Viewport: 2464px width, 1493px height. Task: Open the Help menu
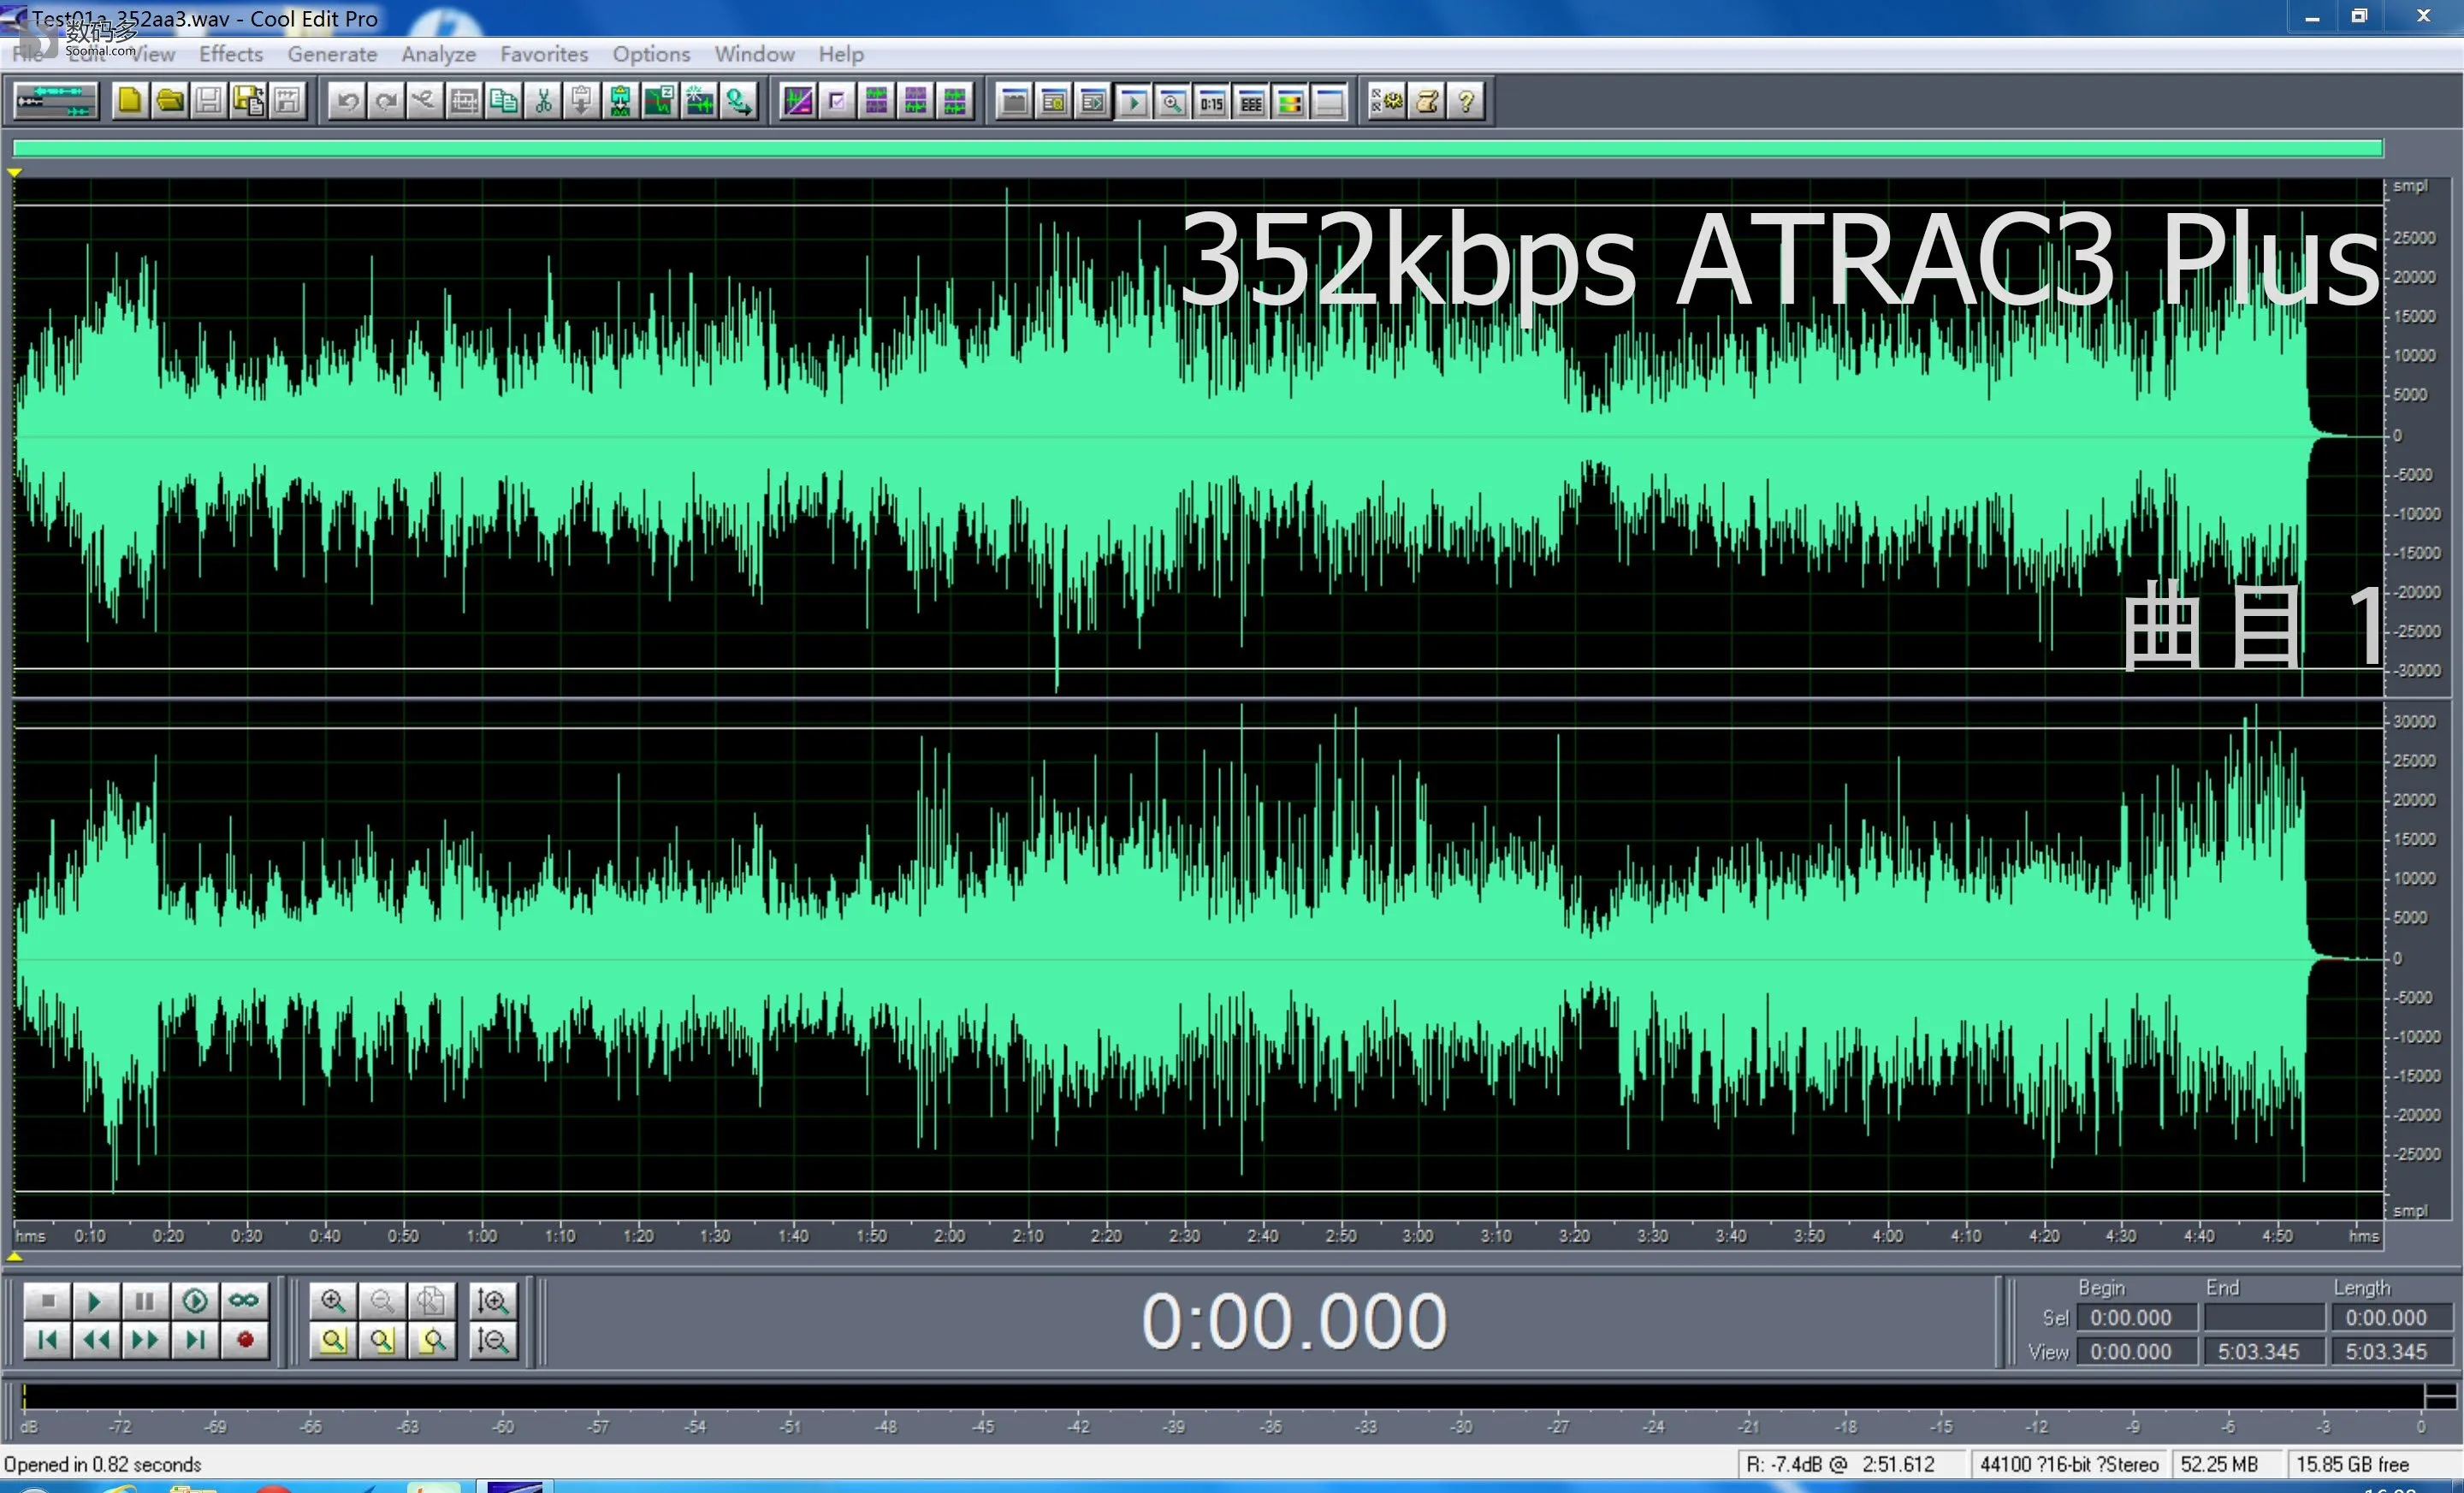pos(841,54)
